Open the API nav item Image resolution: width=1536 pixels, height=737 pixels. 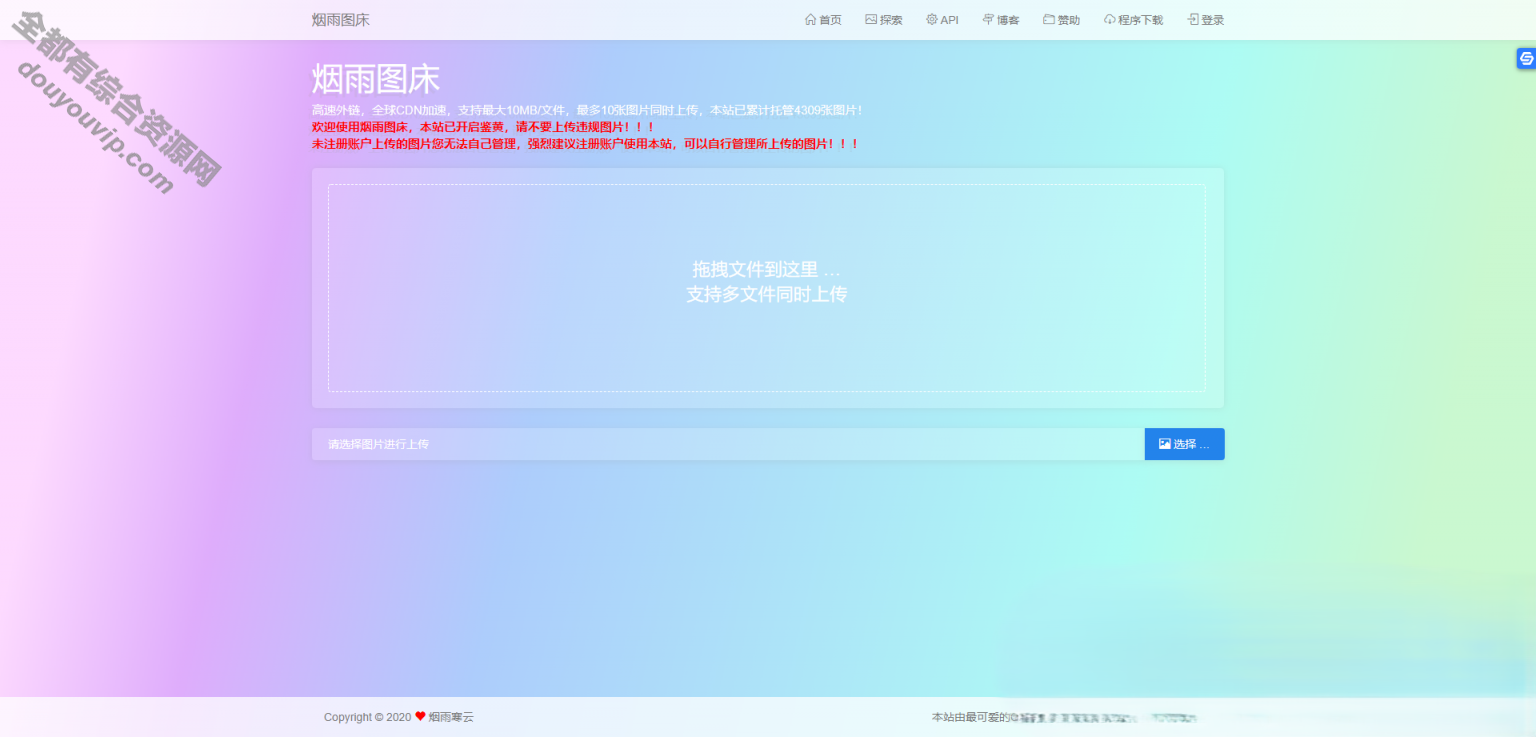point(942,20)
